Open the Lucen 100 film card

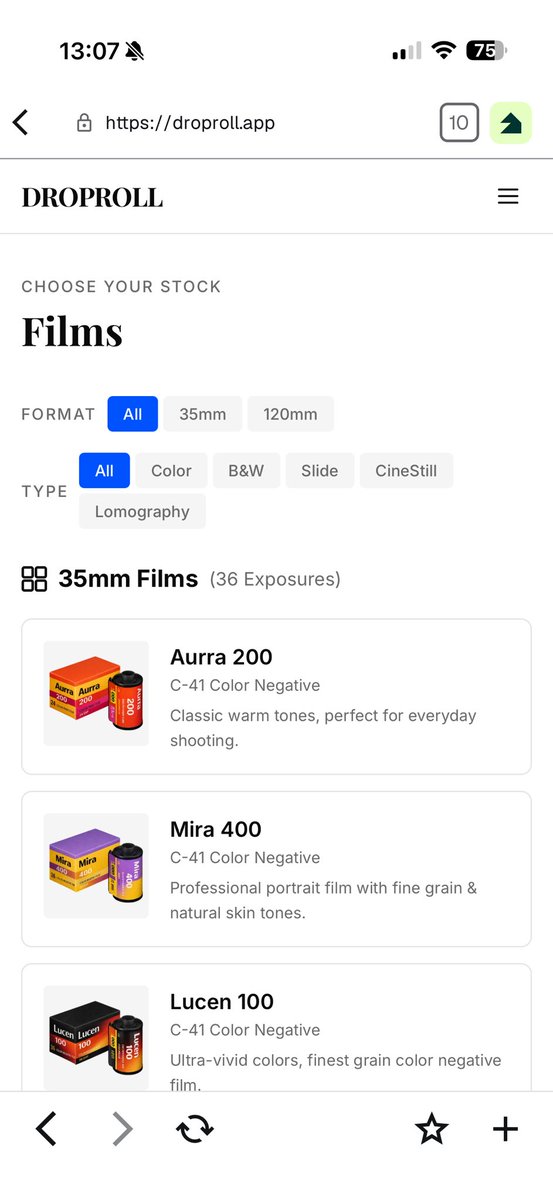click(276, 1027)
